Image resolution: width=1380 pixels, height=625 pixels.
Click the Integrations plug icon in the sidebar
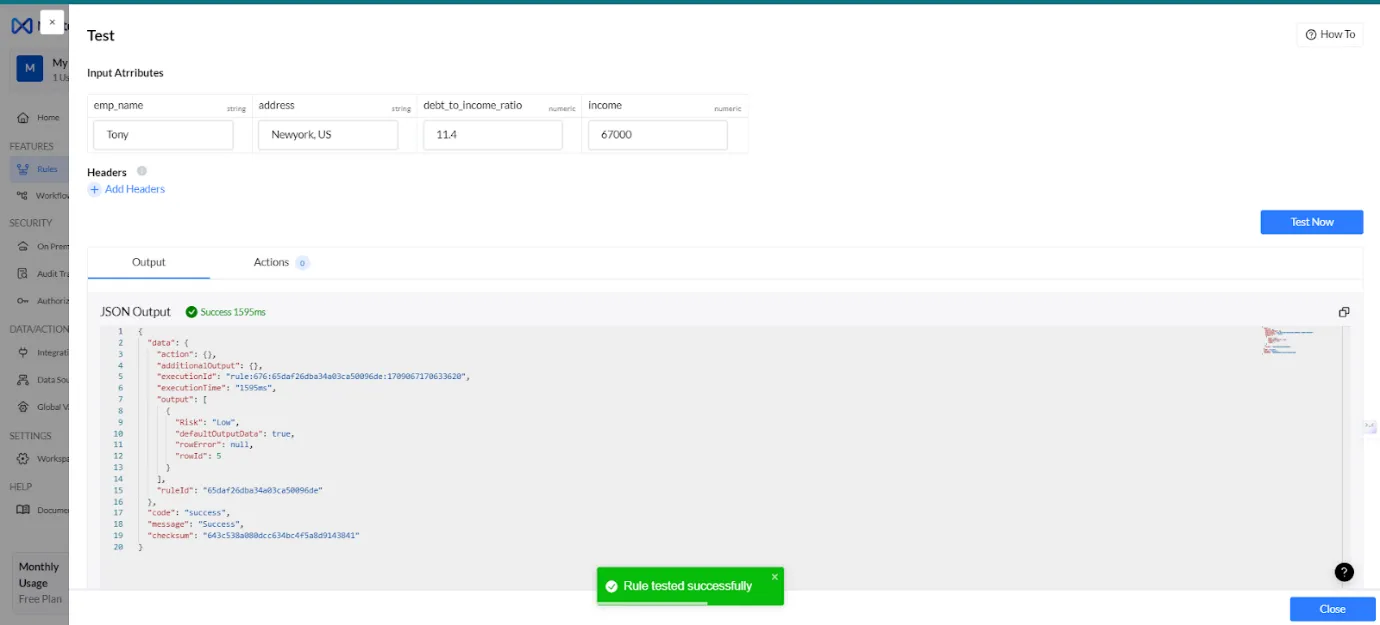(x=23, y=352)
